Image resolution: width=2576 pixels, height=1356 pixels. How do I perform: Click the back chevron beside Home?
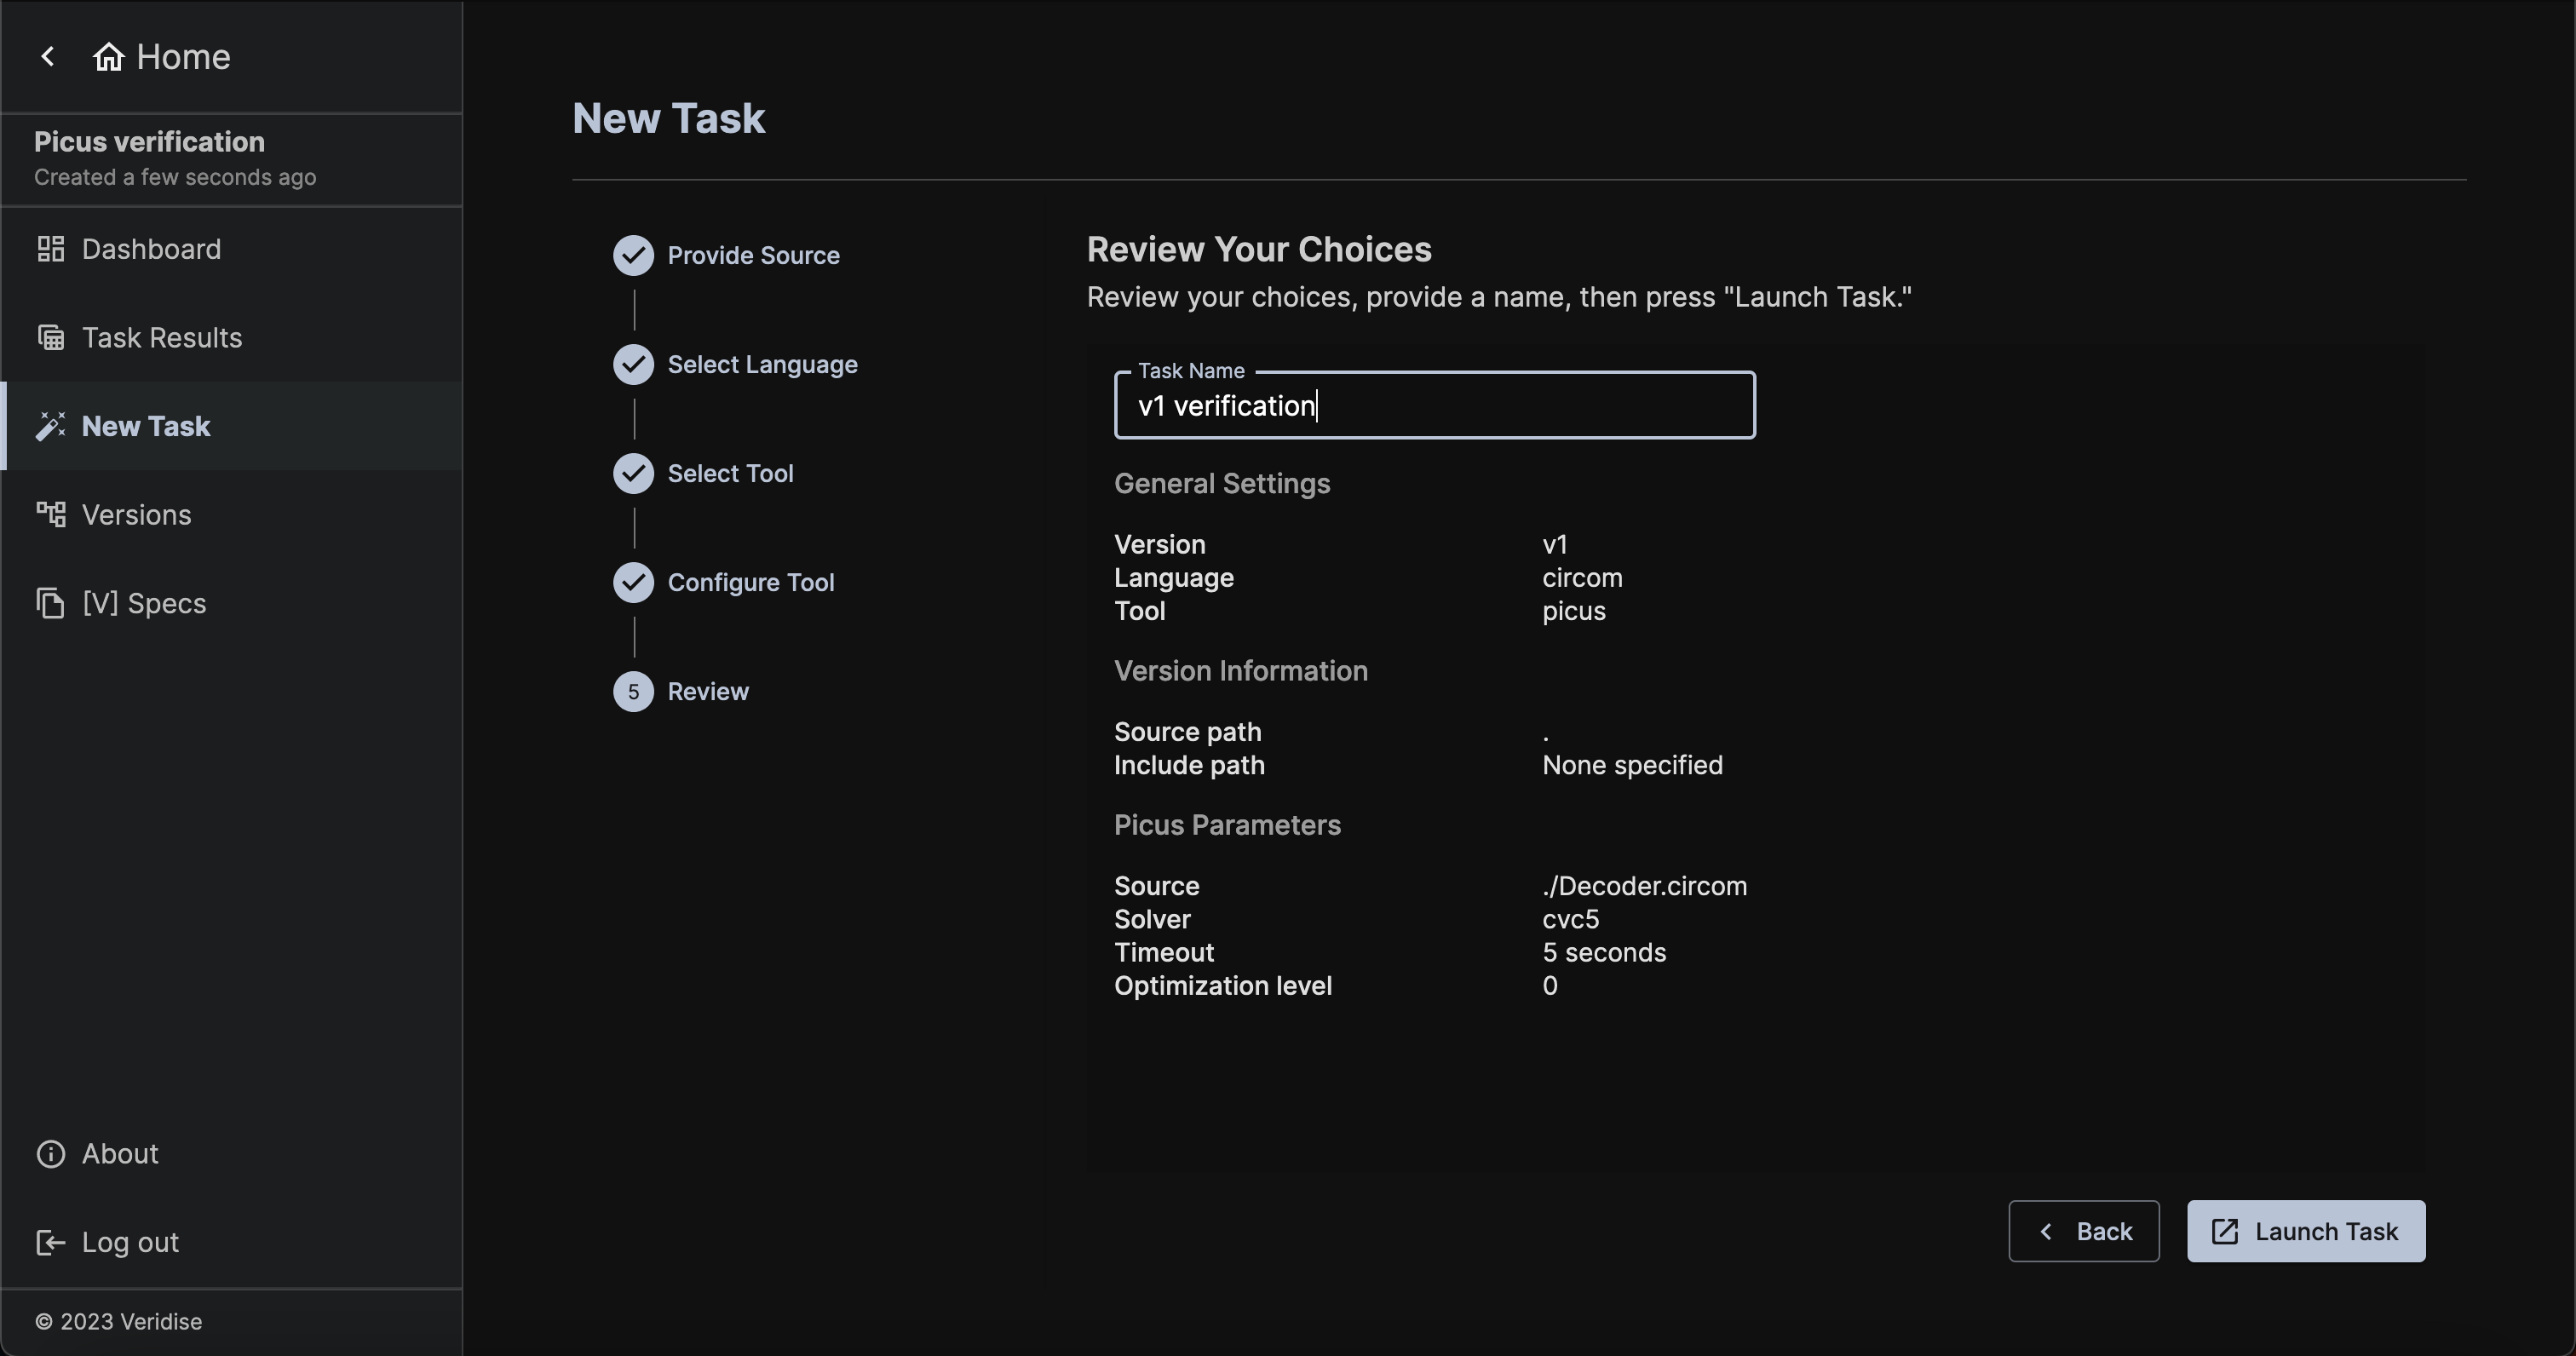point(47,57)
